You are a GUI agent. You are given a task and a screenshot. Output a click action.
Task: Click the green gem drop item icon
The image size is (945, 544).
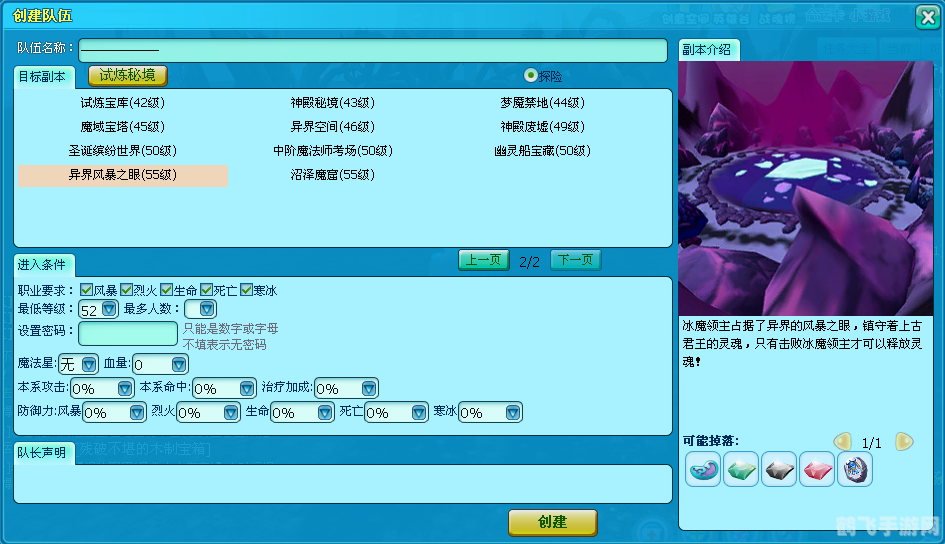(x=741, y=469)
